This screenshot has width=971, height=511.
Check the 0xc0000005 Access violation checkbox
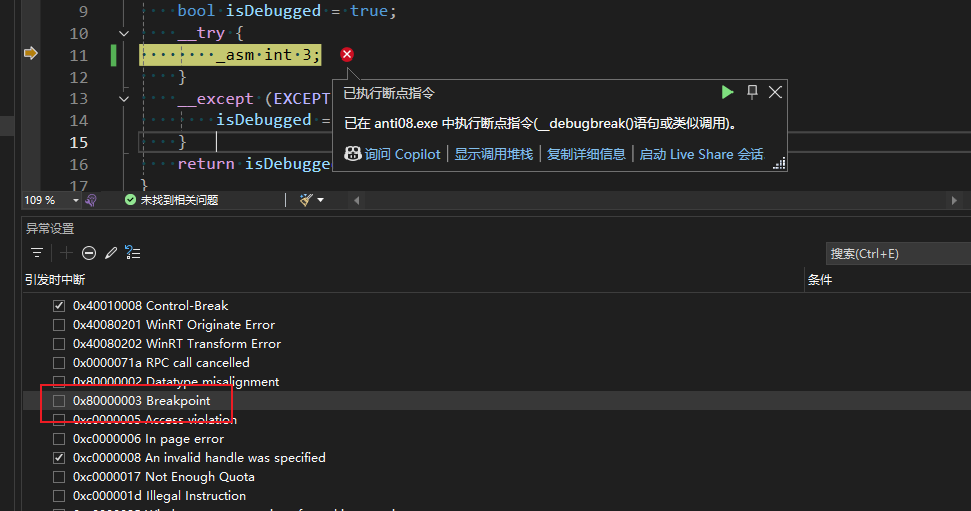pos(59,420)
